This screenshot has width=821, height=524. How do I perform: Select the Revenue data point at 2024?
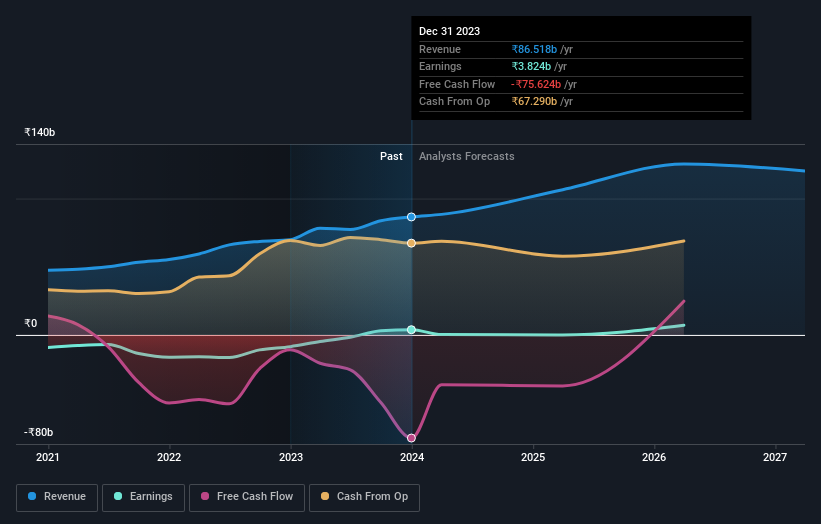412,217
